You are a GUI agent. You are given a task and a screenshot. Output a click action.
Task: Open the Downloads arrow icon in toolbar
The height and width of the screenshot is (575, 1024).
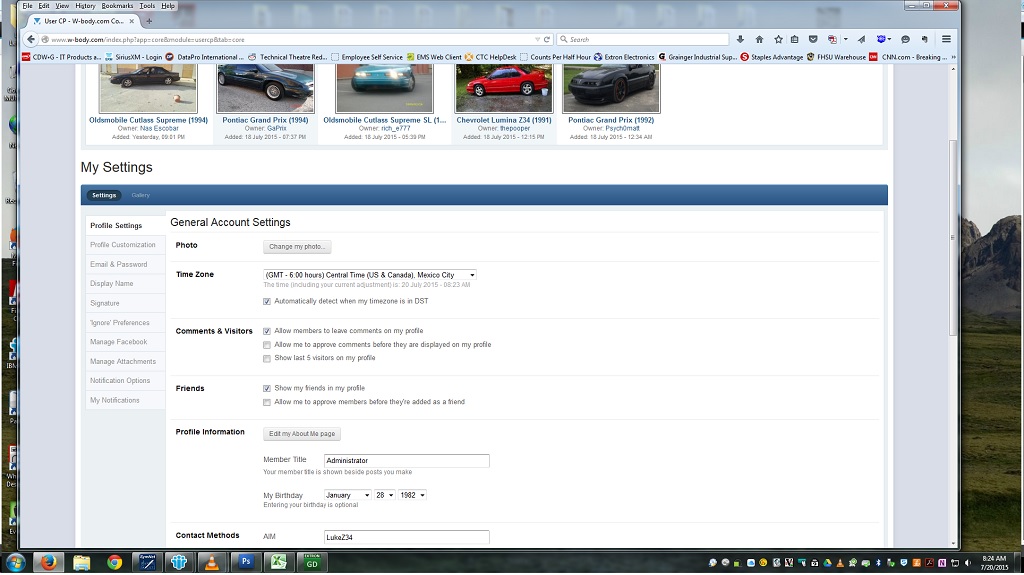coord(740,39)
